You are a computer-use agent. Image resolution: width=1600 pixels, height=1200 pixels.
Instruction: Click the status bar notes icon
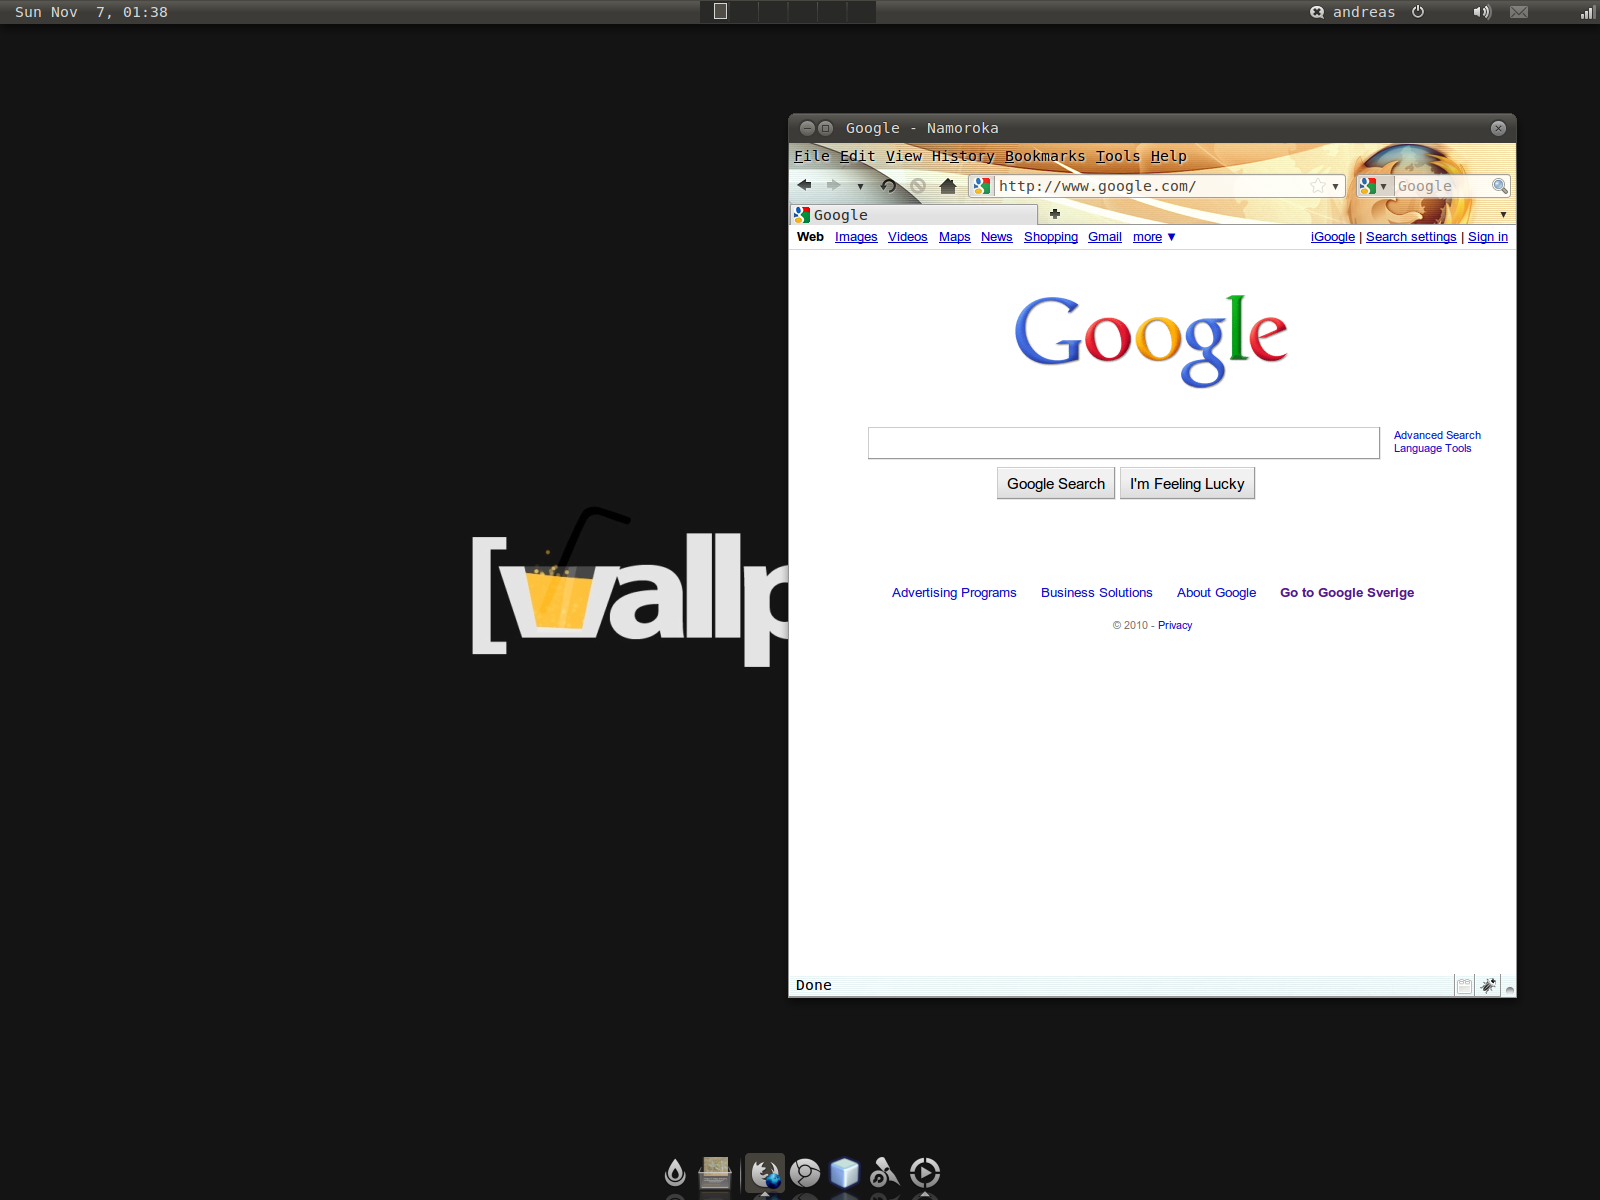[x=1464, y=986]
